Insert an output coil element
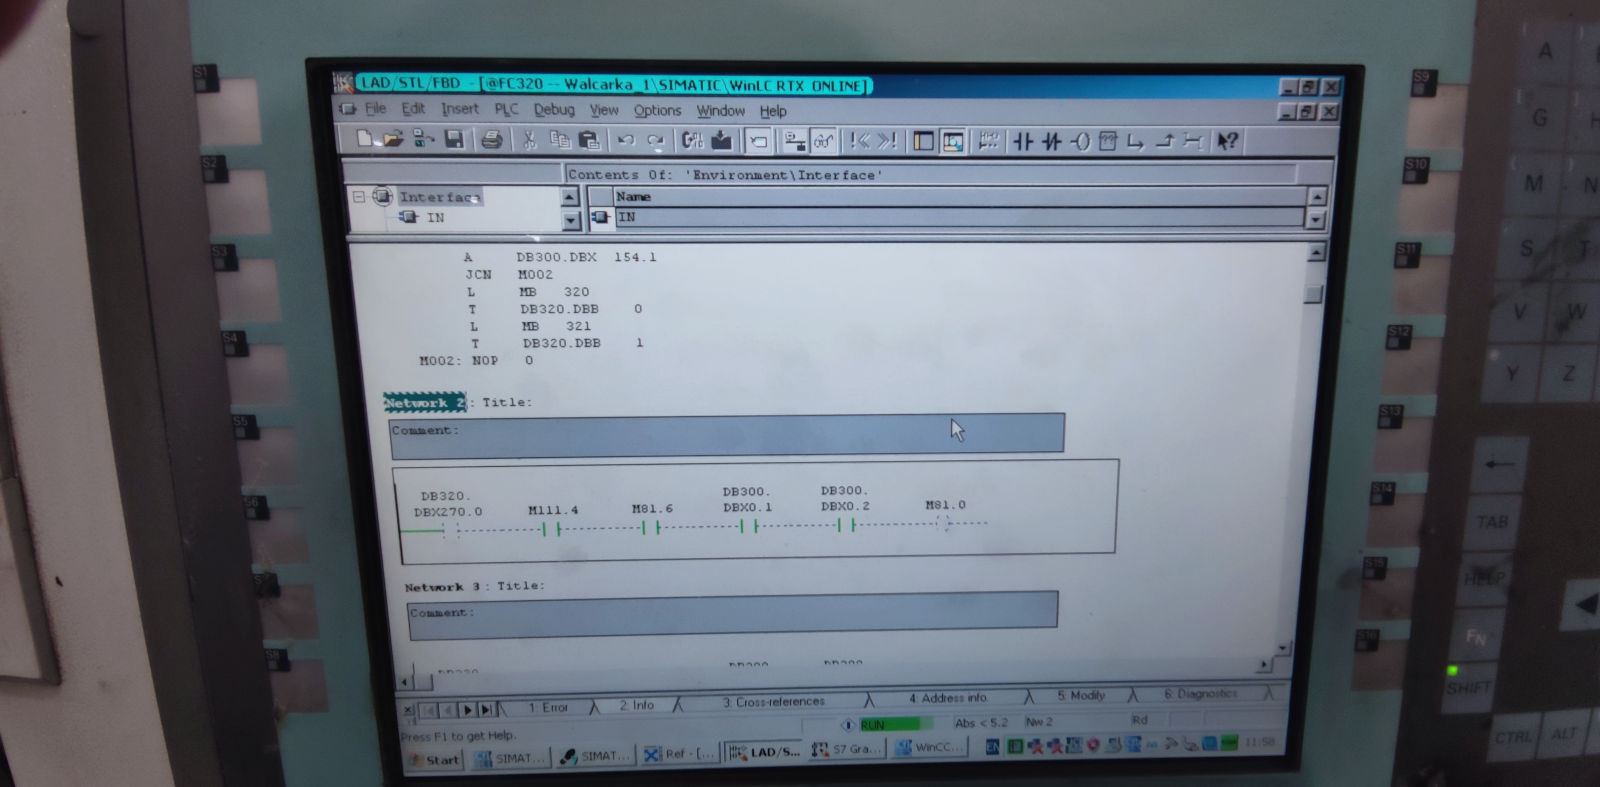The width and height of the screenshot is (1600, 787). pyautogui.click(x=1080, y=141)
